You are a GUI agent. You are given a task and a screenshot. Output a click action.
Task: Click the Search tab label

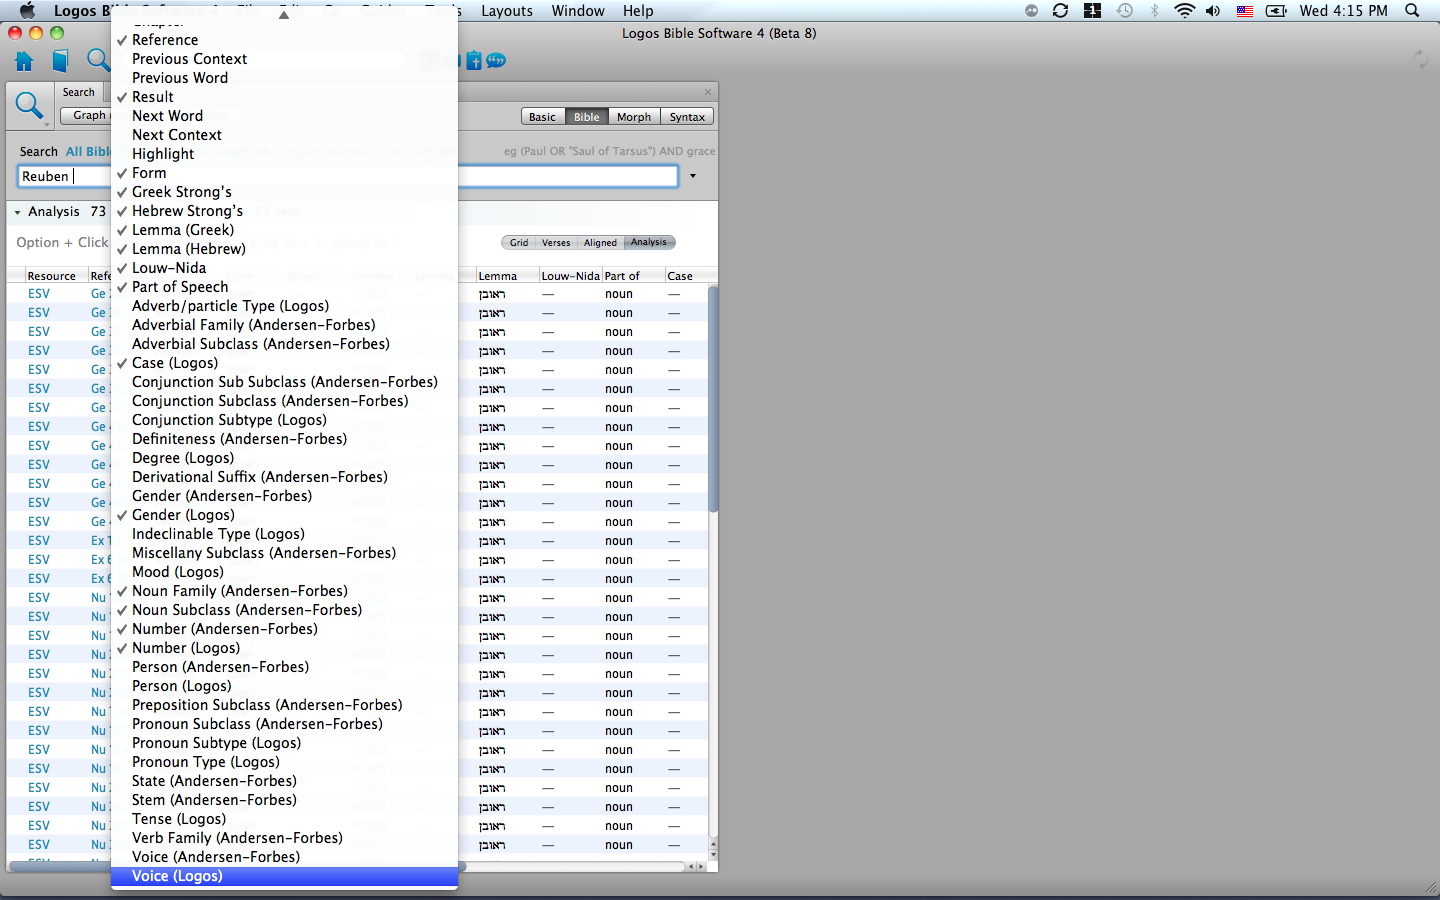click(x=79, y=93)
